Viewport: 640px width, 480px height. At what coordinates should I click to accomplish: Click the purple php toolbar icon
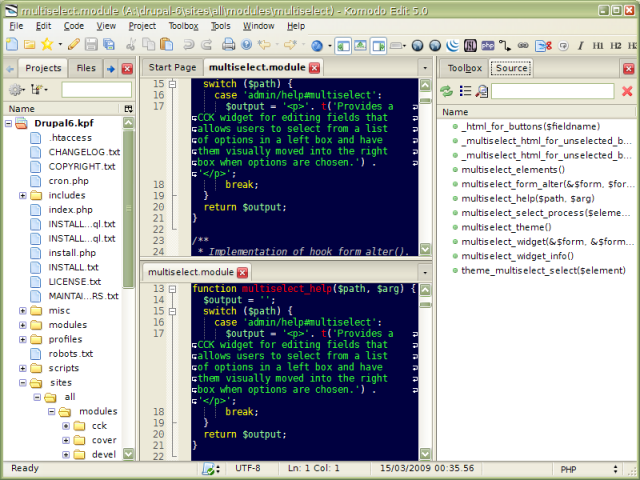point(488,45)
